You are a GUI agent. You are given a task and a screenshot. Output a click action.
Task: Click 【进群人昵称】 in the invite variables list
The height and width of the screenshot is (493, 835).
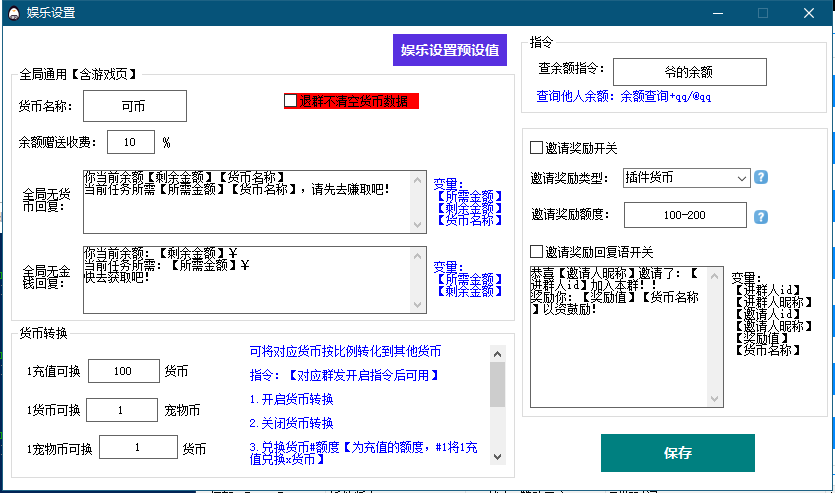point(773,302)
